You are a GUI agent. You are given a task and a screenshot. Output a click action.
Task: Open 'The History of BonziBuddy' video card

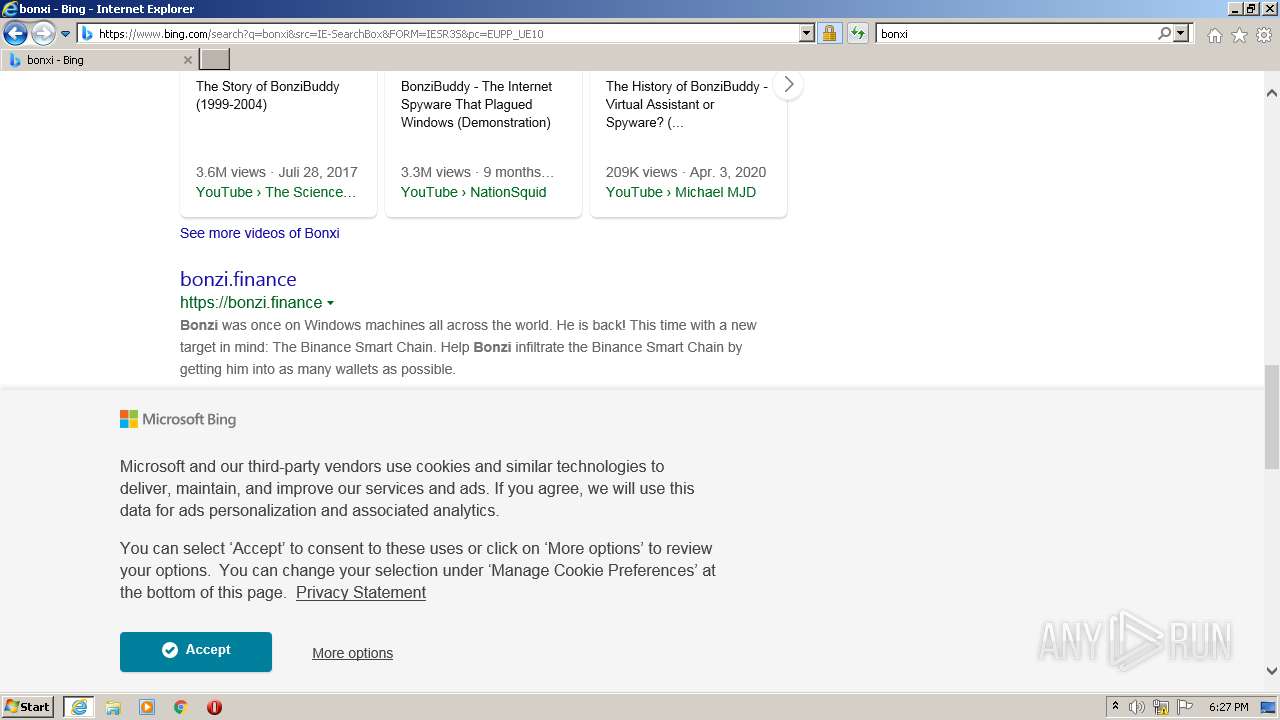[687, 104]
